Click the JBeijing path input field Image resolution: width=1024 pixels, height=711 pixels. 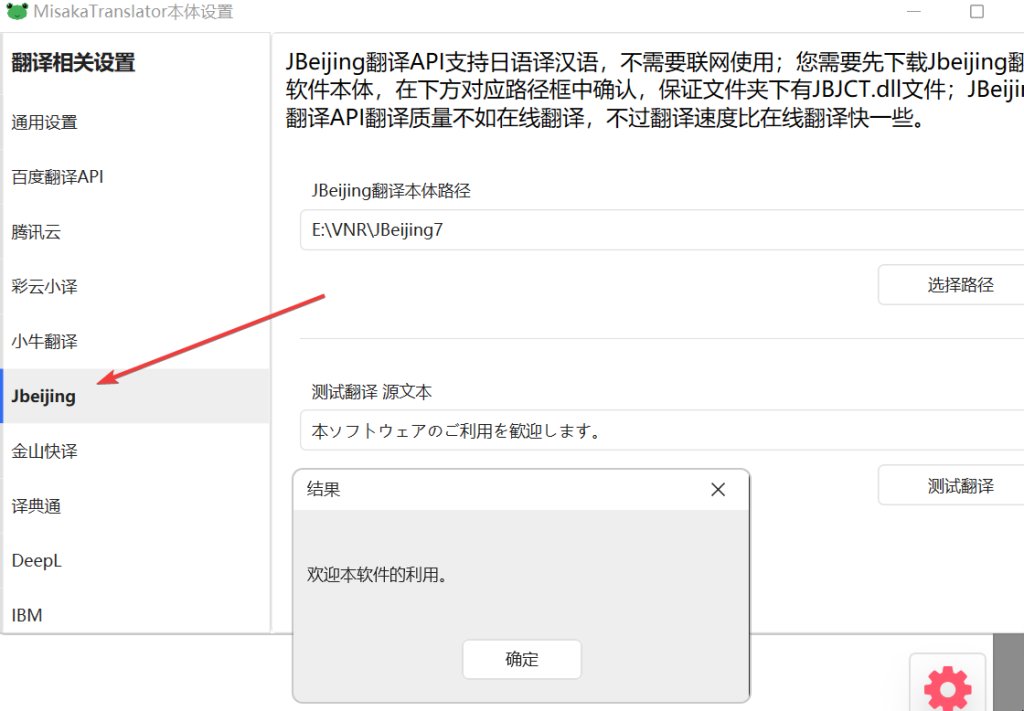pyautogui.click(x=660, y=230)
